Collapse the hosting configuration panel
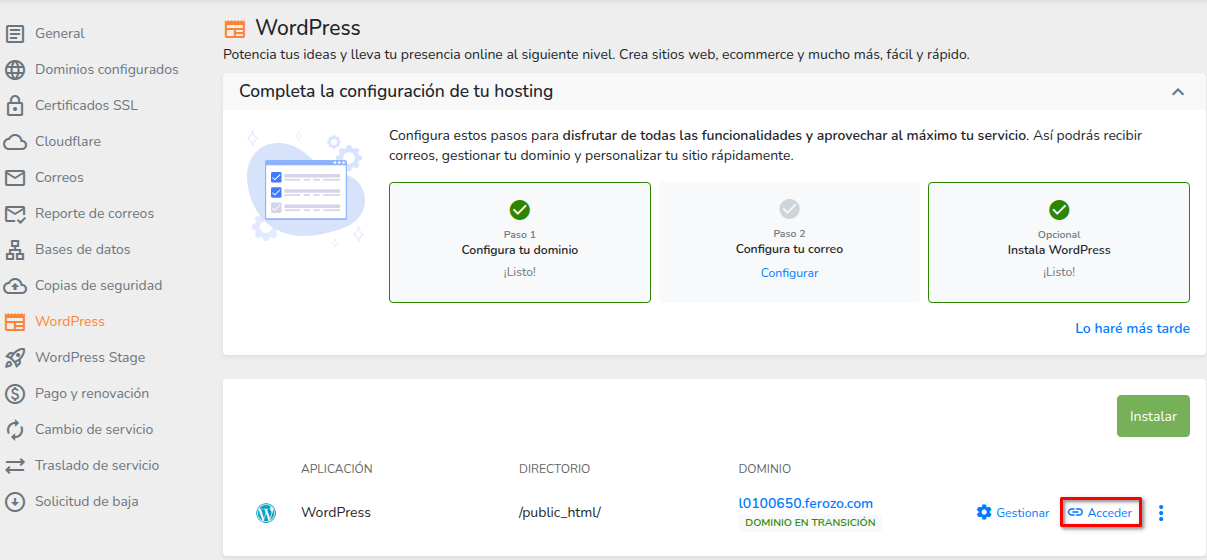 pos(1178,92)
